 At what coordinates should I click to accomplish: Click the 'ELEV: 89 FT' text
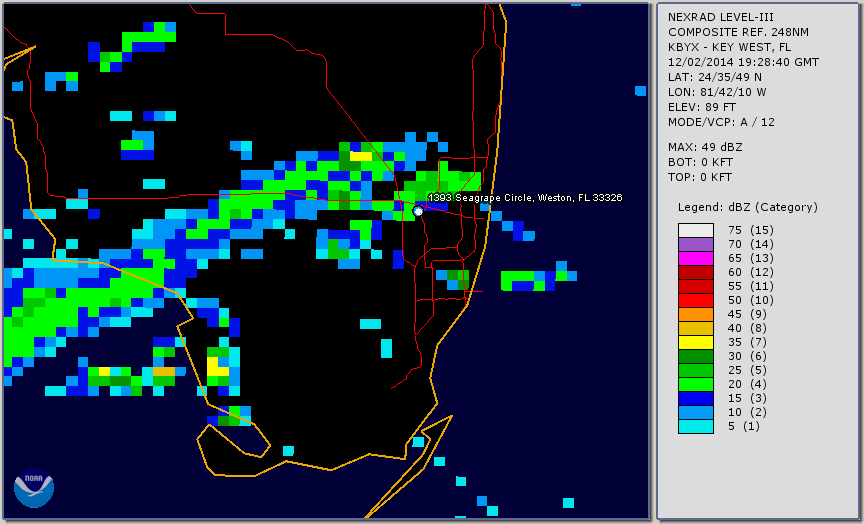coord(702,107)
